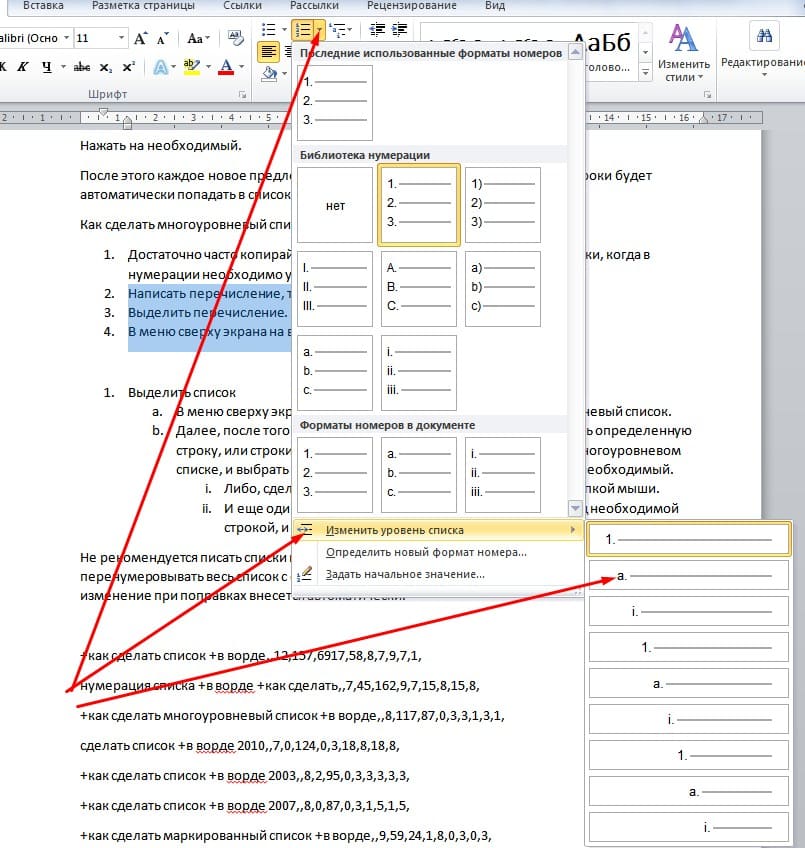Click 'Определить новый формат номера...'

coord(426,552)
